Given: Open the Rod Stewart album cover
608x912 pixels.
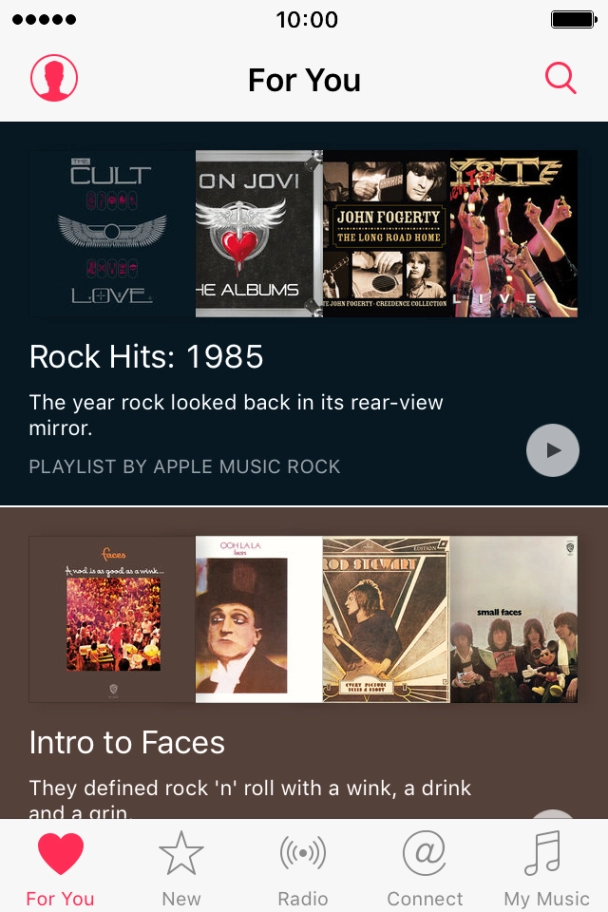Looking at the screenshot, I should [x=386, y=619].
